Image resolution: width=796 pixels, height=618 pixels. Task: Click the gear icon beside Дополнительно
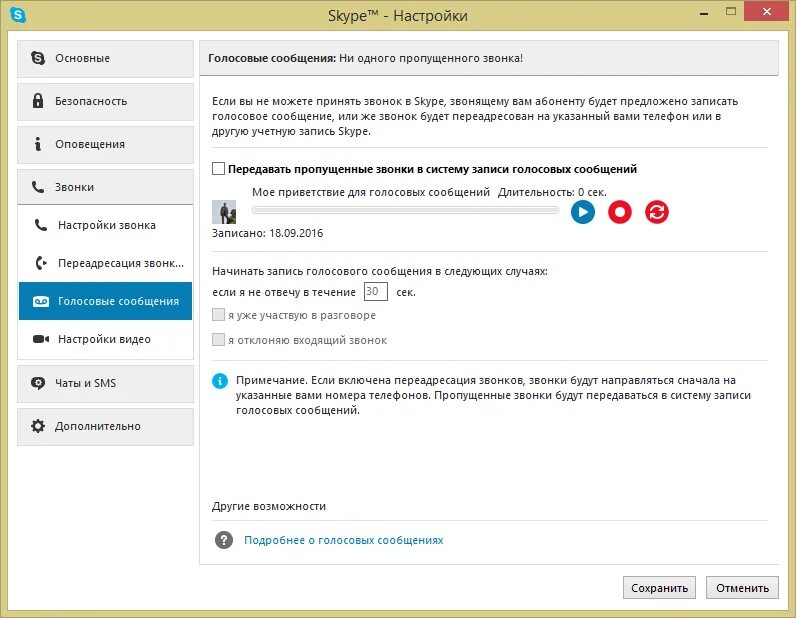pyautogui.click(x=38, y=426)
